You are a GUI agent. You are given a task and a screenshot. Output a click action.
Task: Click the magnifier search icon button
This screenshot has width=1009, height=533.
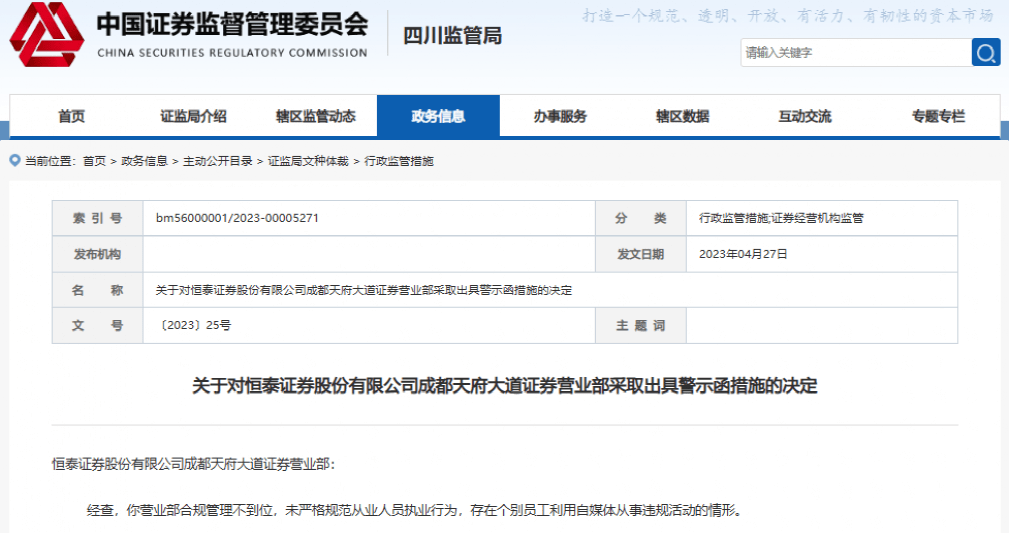pyautogui.click(x=985, y=53)
